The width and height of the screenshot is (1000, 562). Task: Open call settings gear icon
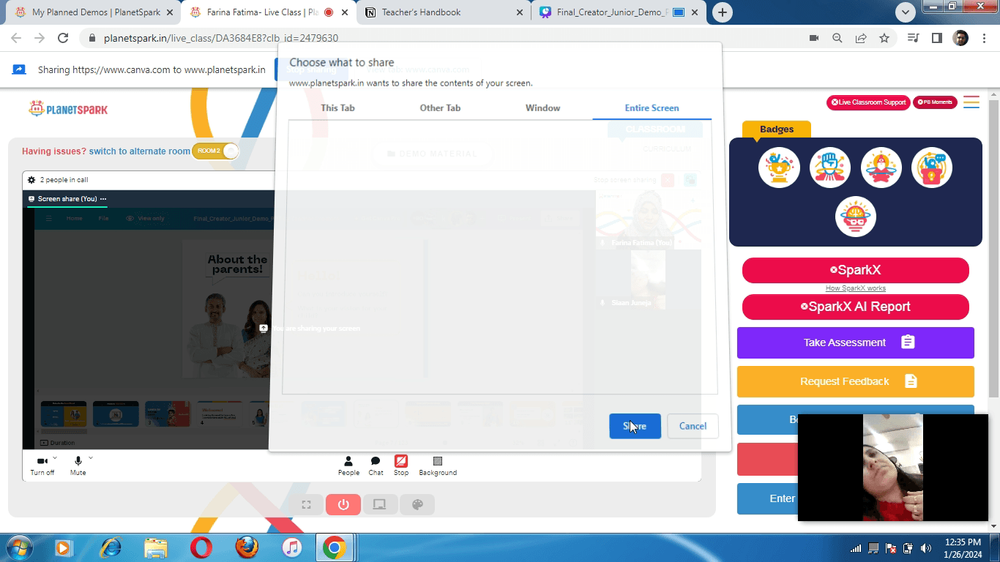click(x=31, y=180)
